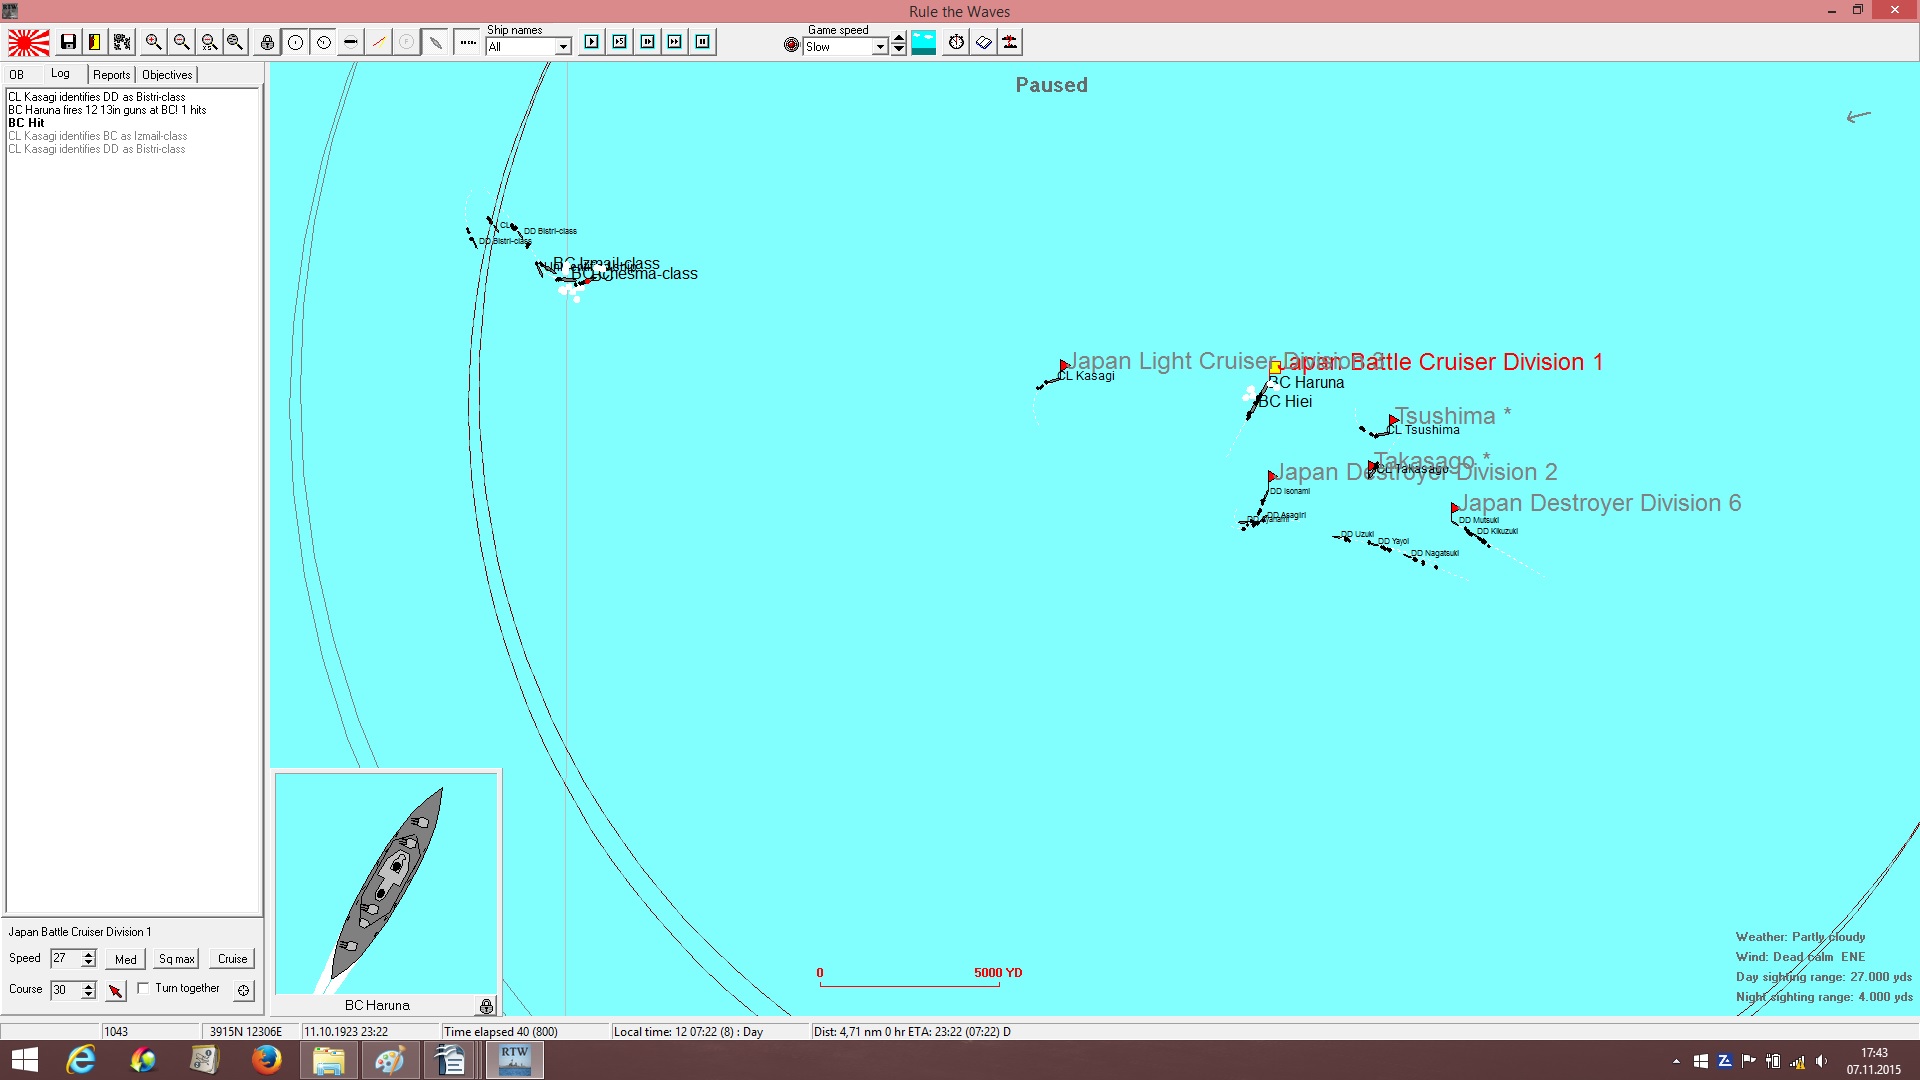
Task: Click the save game floppy icon
Action: [68, 42]
